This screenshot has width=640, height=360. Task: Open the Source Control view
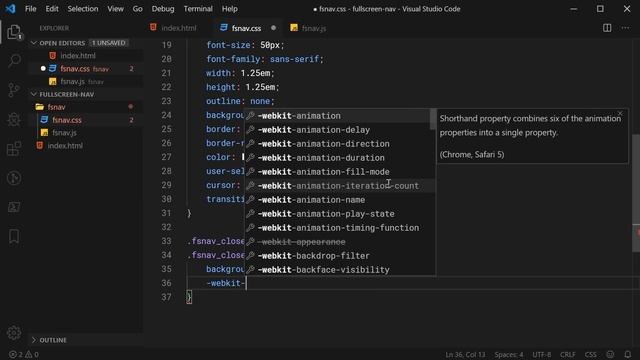tap(14, 90)
